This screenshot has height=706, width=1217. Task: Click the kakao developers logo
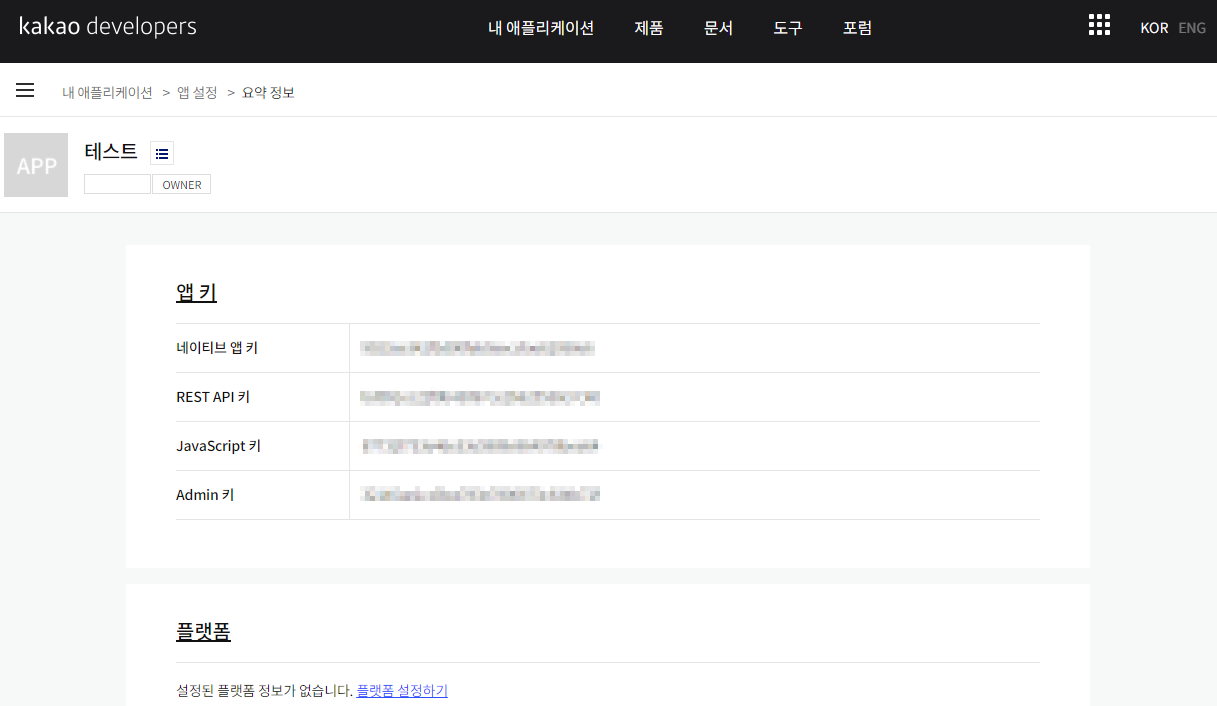(x=108, y=27)
